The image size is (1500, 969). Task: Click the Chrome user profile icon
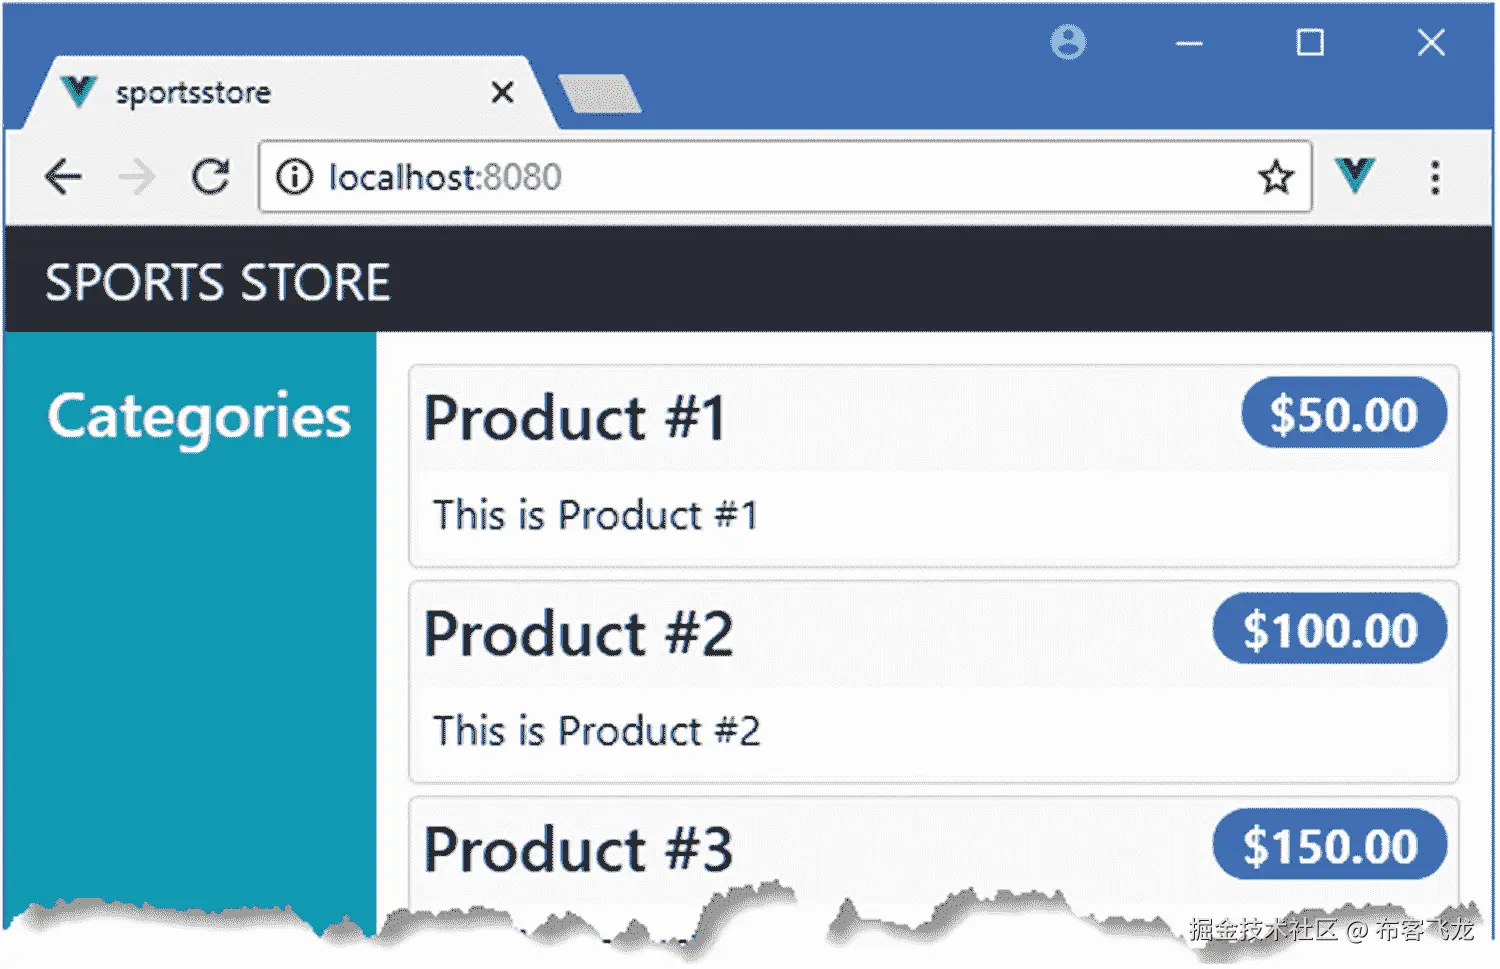pyautogui.click(x=1068, y=42)
